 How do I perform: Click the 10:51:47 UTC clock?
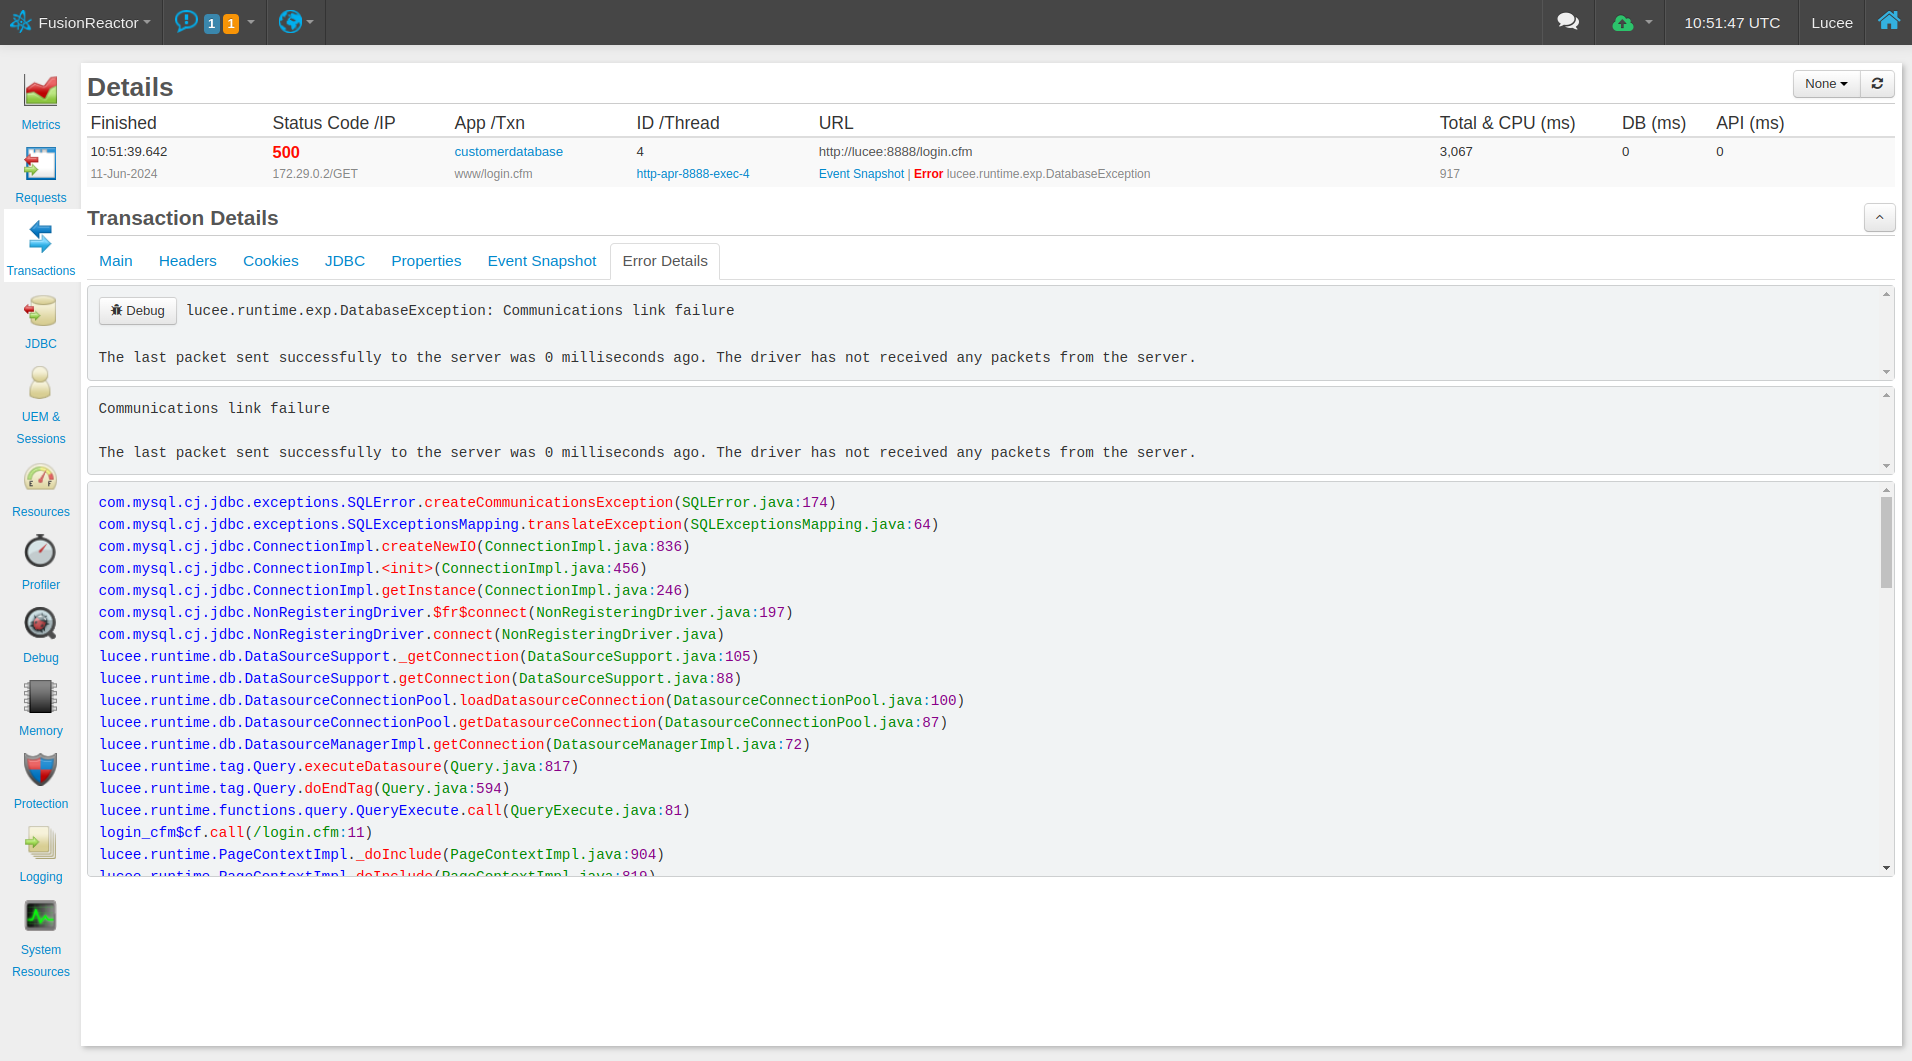coord(1732,22)
